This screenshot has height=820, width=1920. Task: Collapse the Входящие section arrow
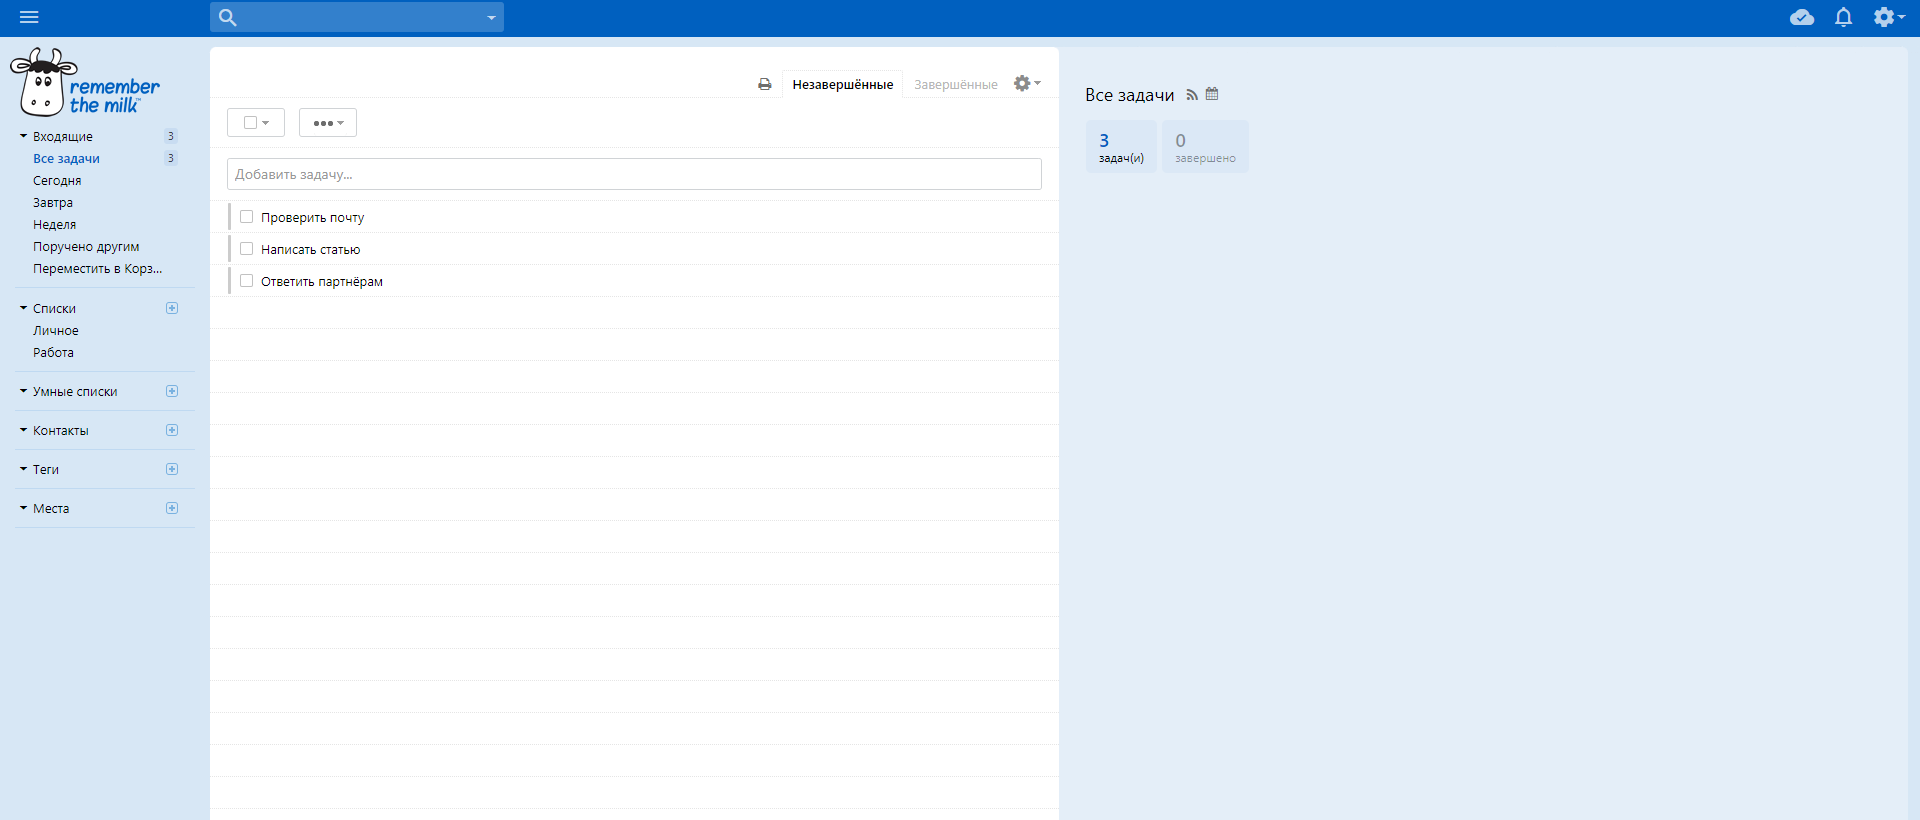click(x=23, y=136)
